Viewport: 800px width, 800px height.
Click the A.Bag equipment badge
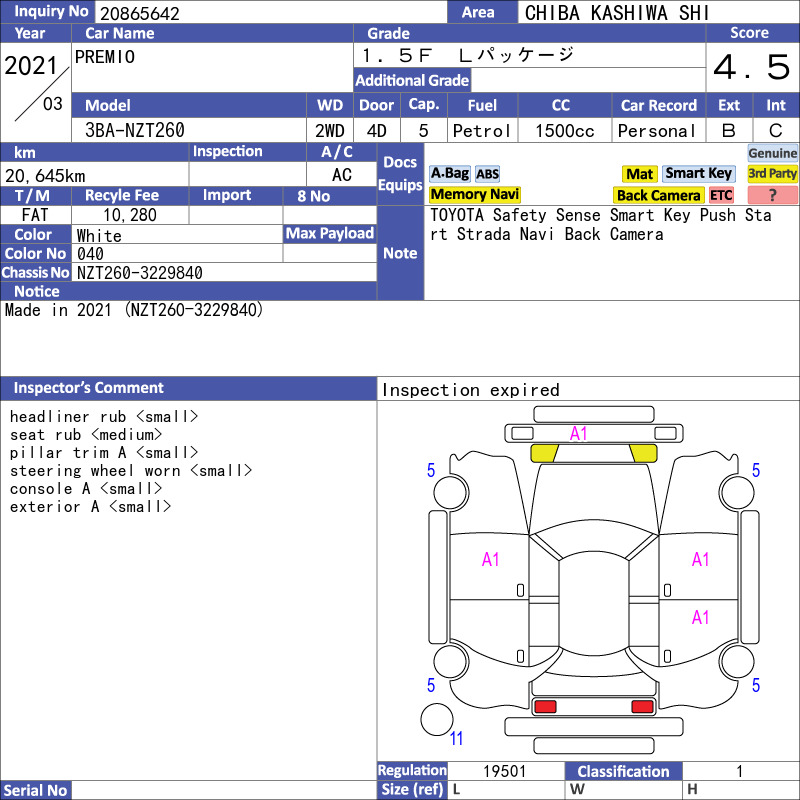(x=449, y=174)
